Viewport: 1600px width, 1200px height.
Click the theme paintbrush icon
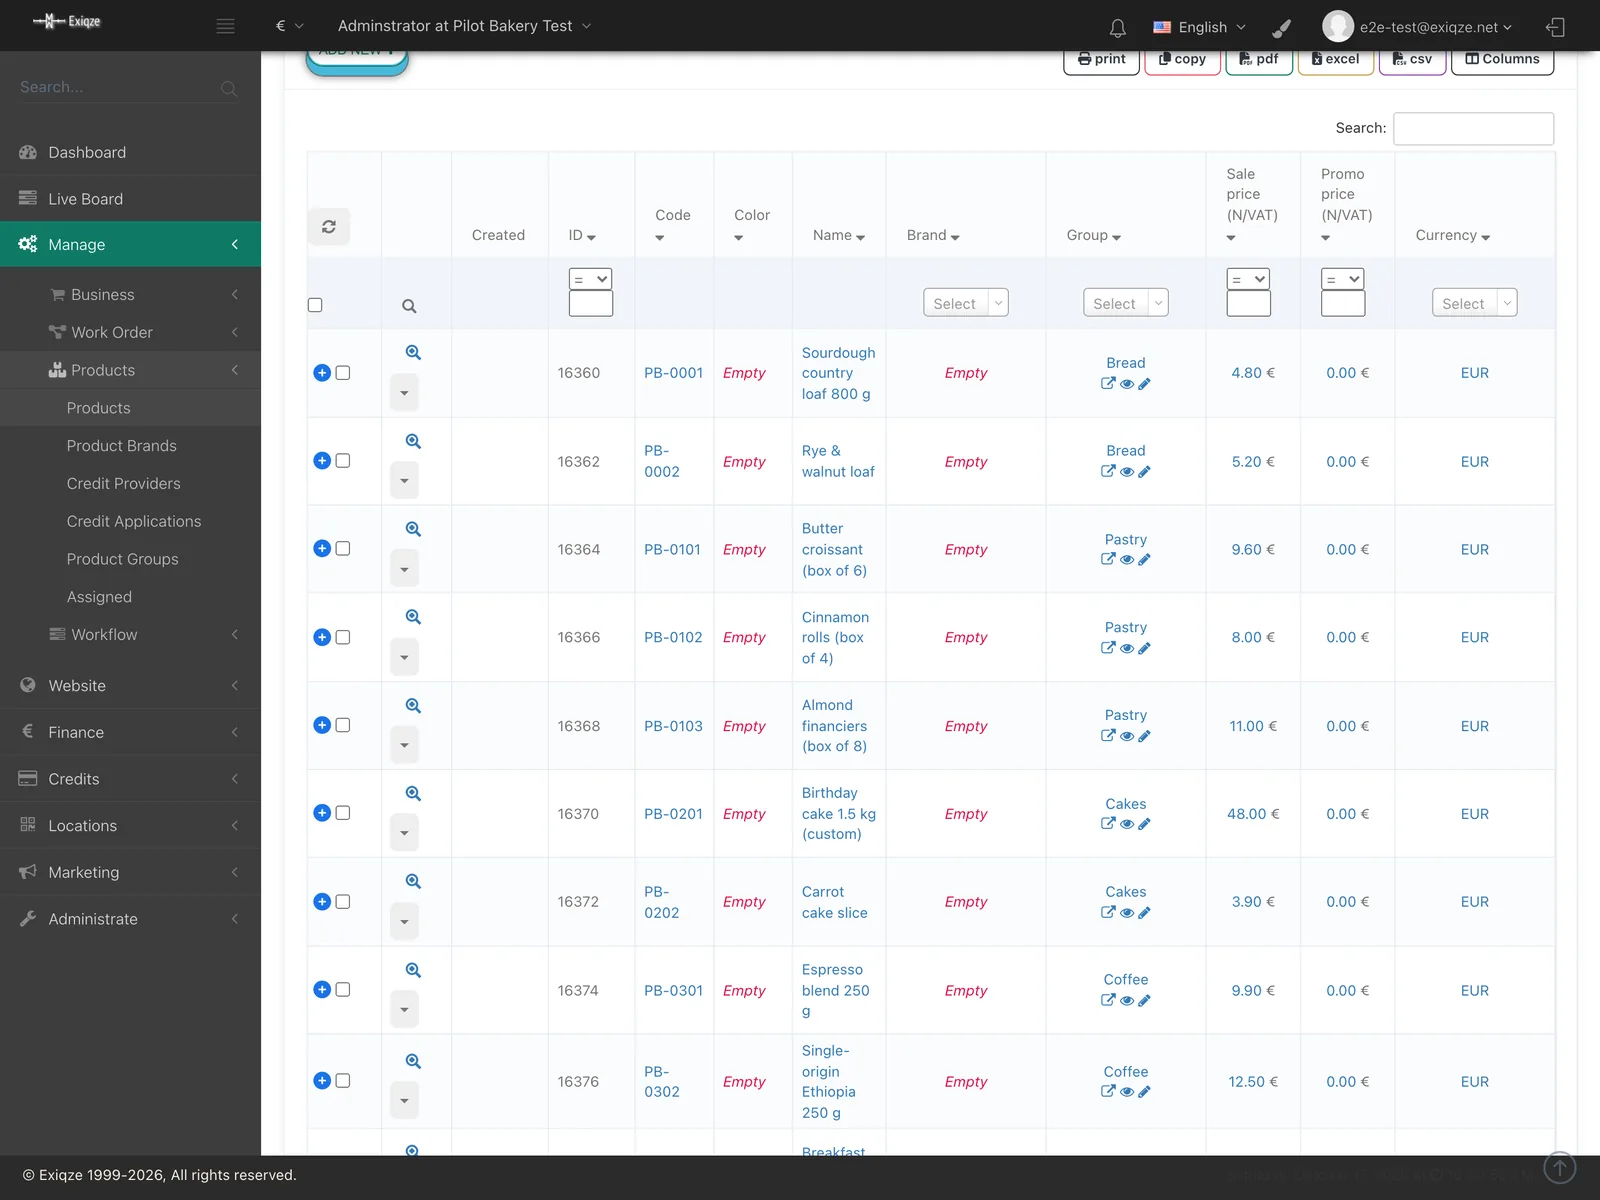[1282, 28]
